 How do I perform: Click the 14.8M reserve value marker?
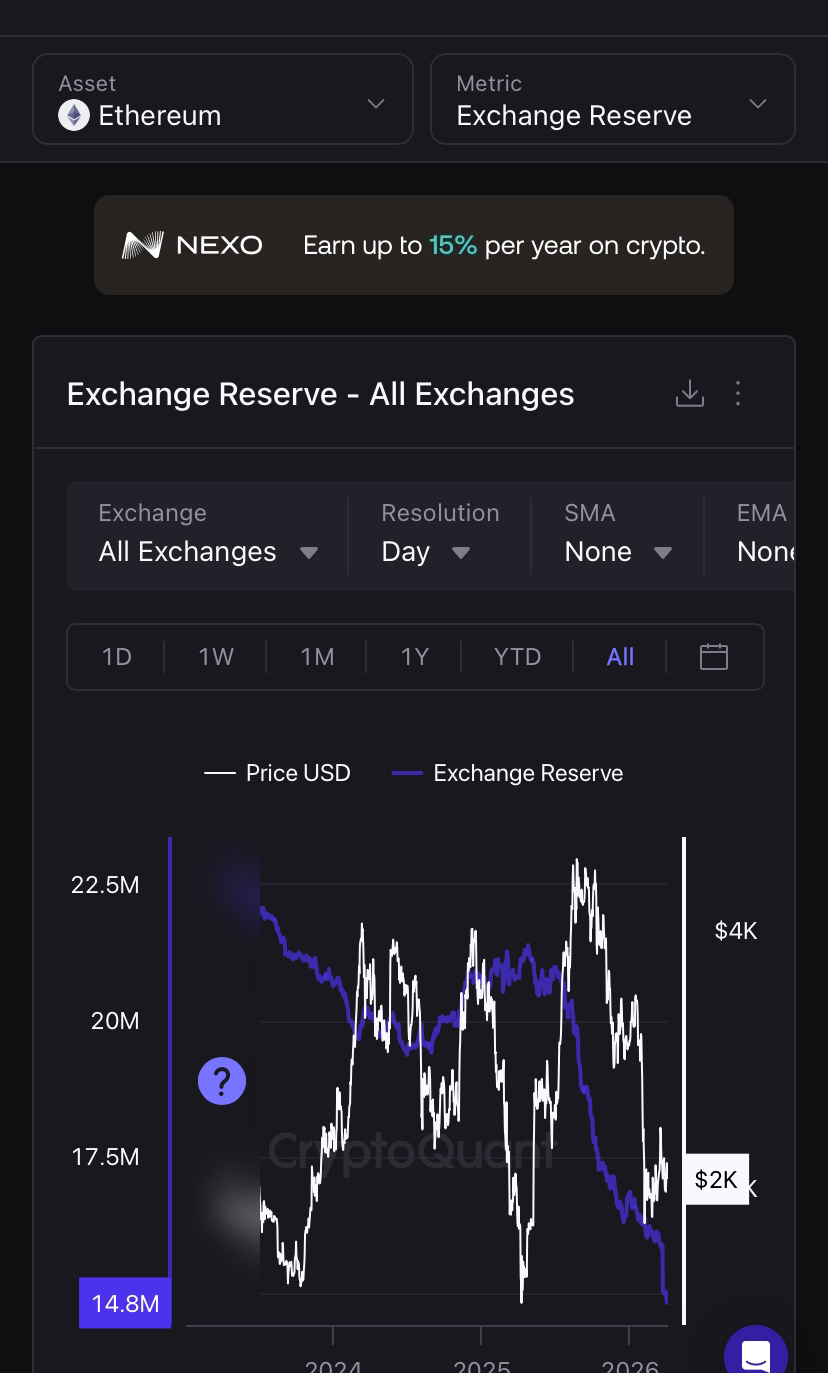tap(125, 1303)
